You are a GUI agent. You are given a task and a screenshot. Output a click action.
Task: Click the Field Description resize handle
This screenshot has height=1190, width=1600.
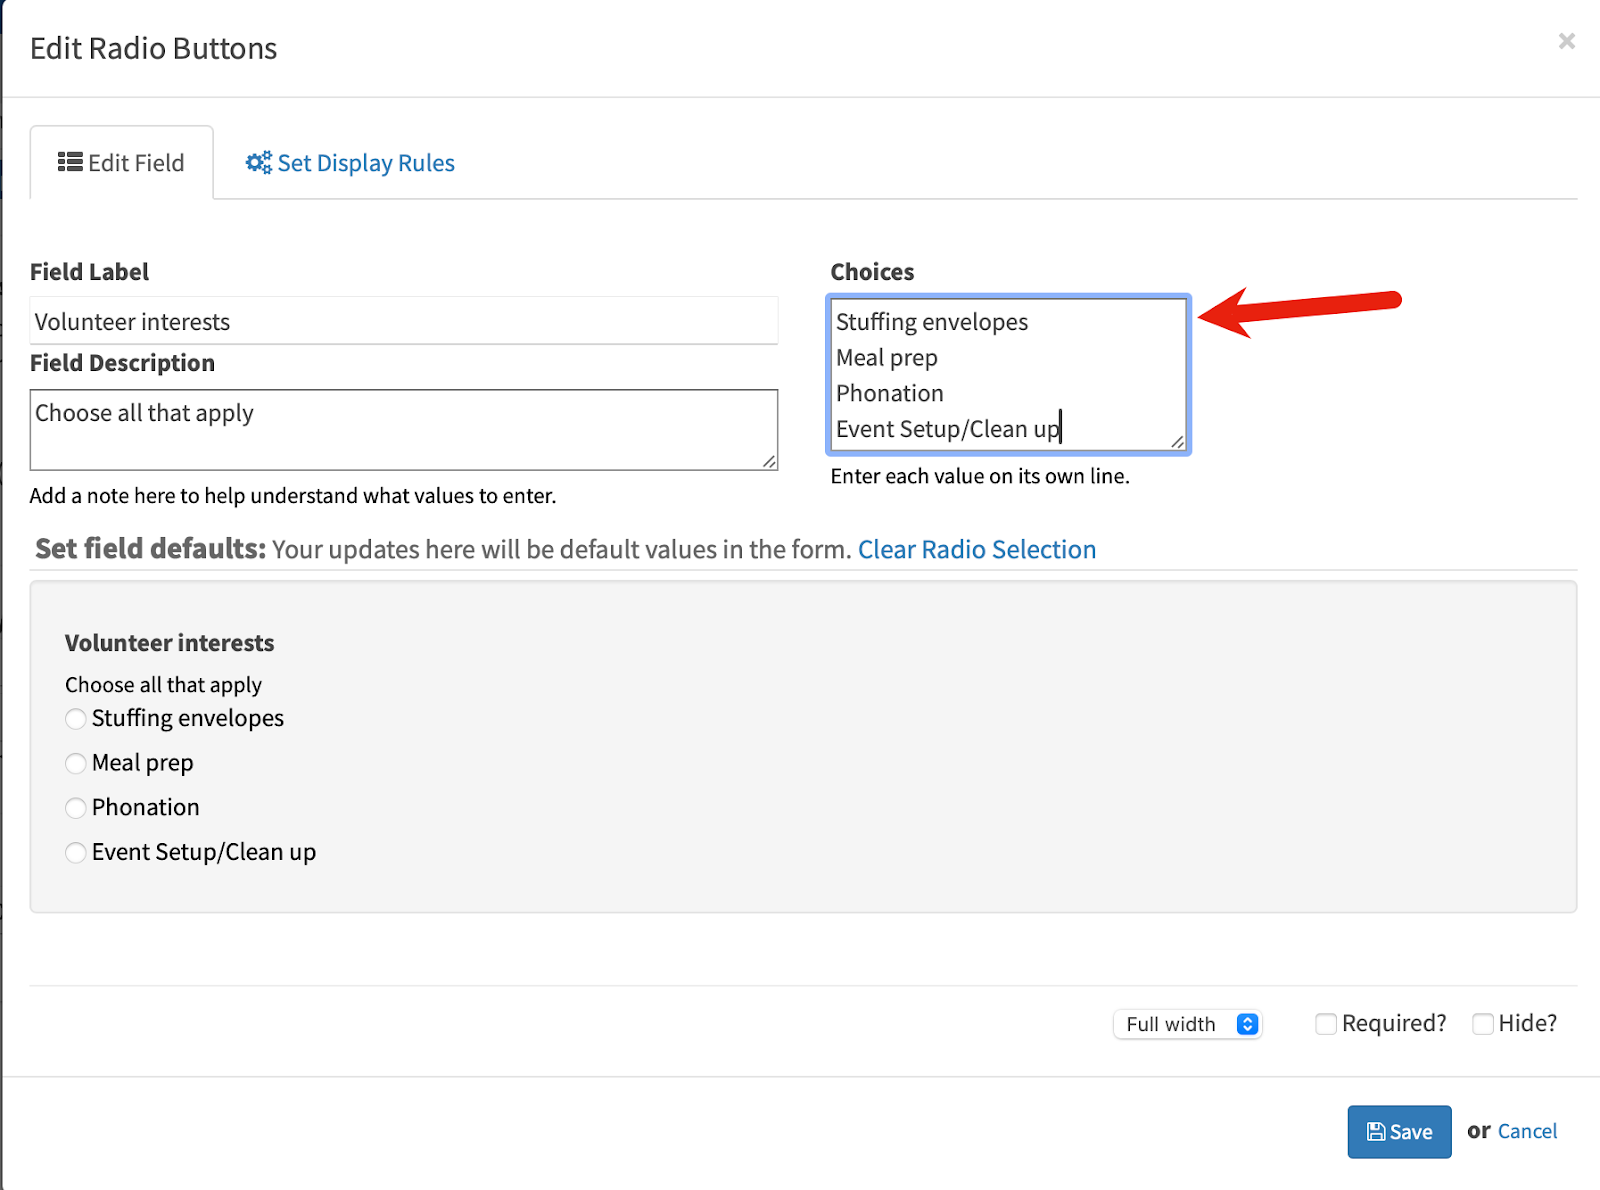[768, 460]
